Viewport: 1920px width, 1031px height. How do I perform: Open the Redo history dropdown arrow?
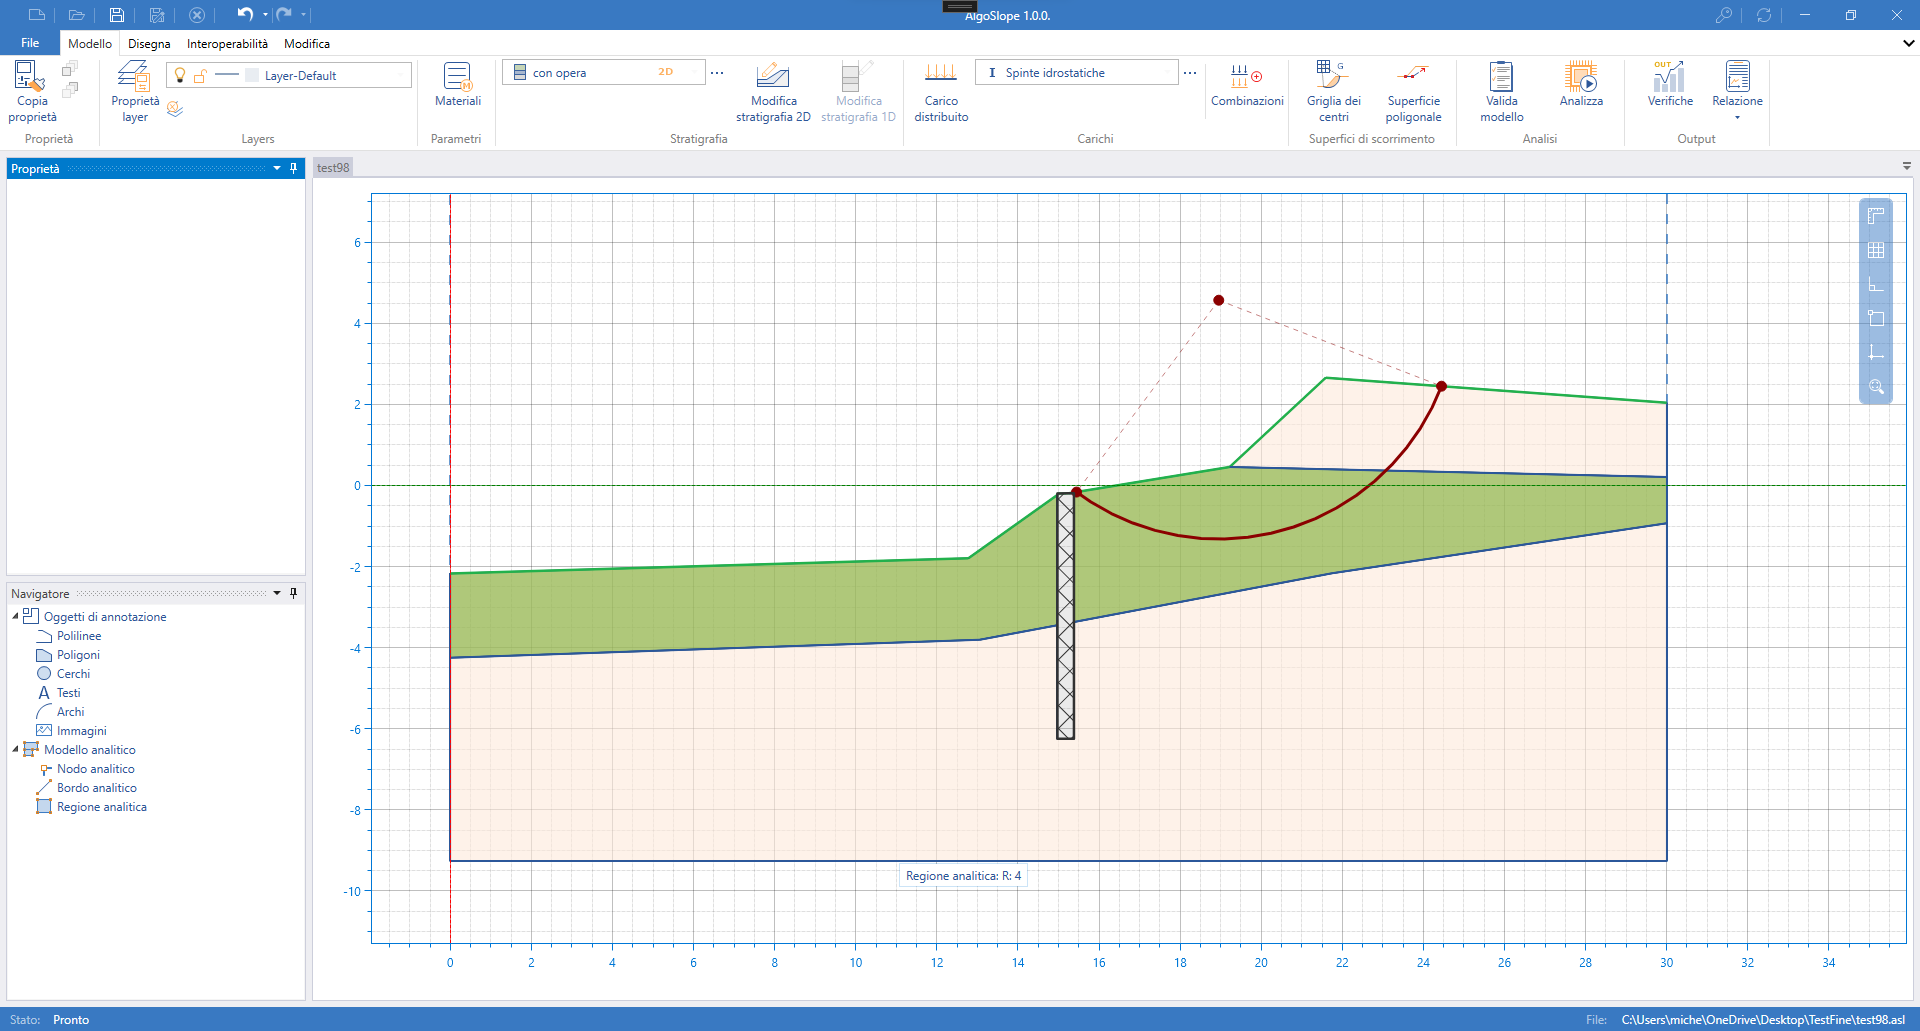(303, 15)
